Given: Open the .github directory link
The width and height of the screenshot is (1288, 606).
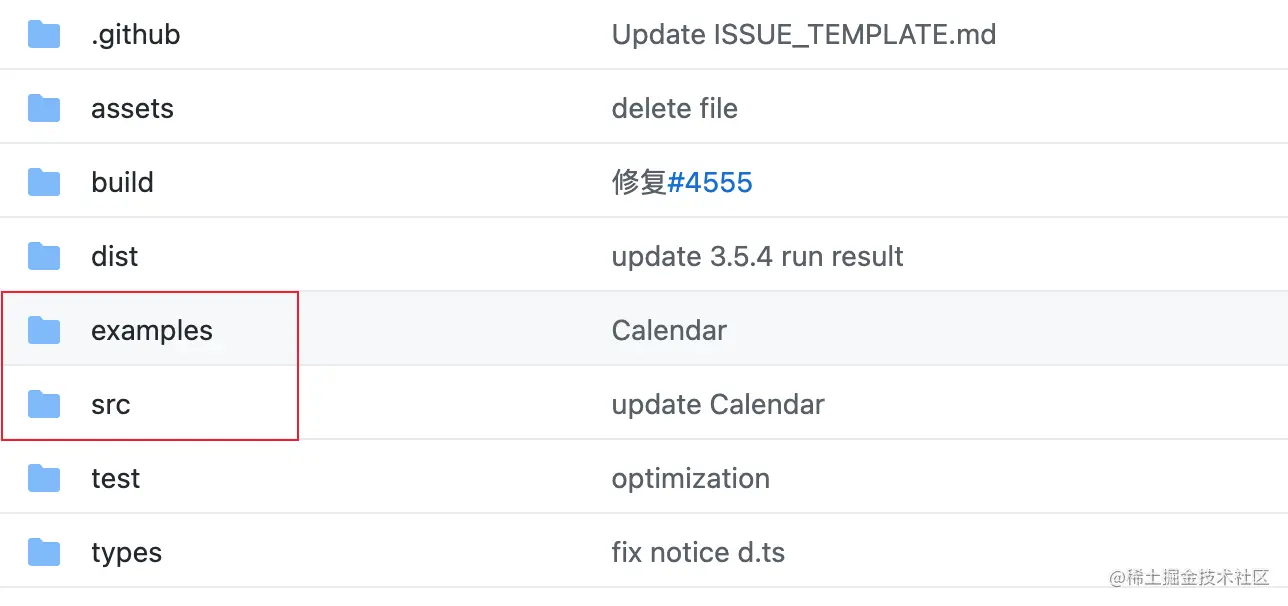Looking at the screenshot, I should 136,35.
